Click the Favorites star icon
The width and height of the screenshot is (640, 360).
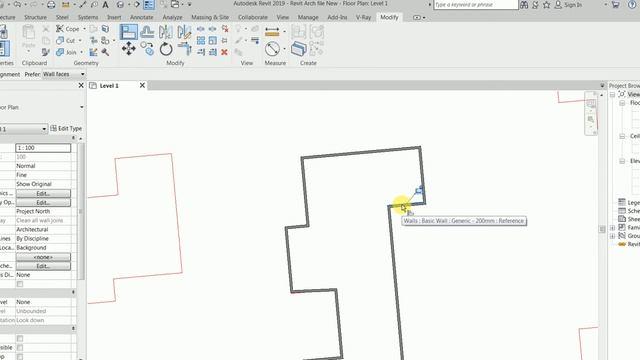(547, 5)
